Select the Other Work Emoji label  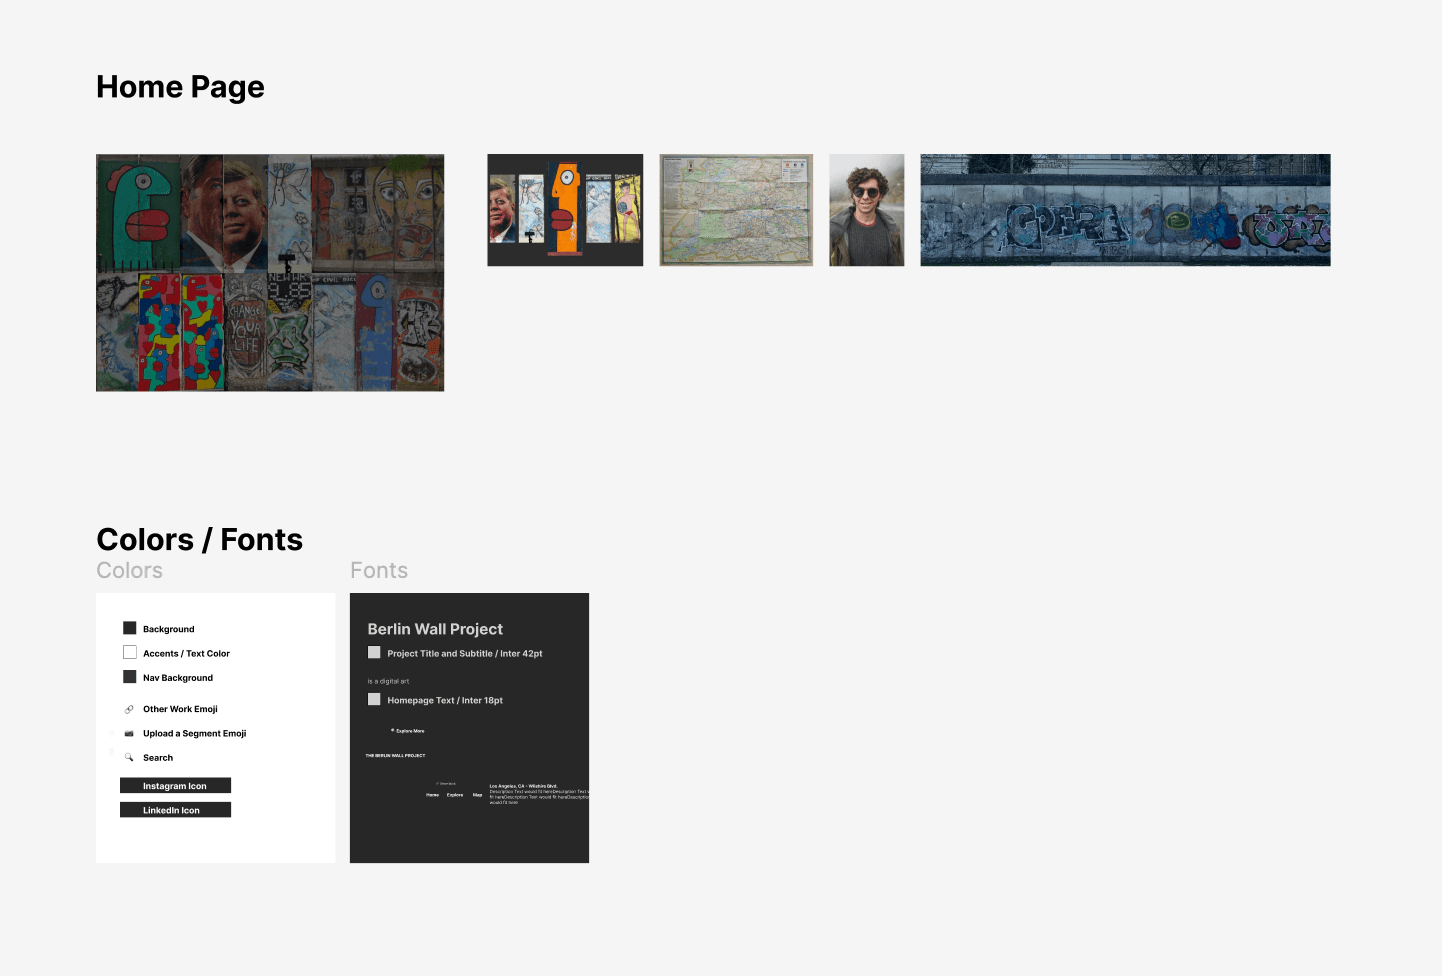point(180,709)
